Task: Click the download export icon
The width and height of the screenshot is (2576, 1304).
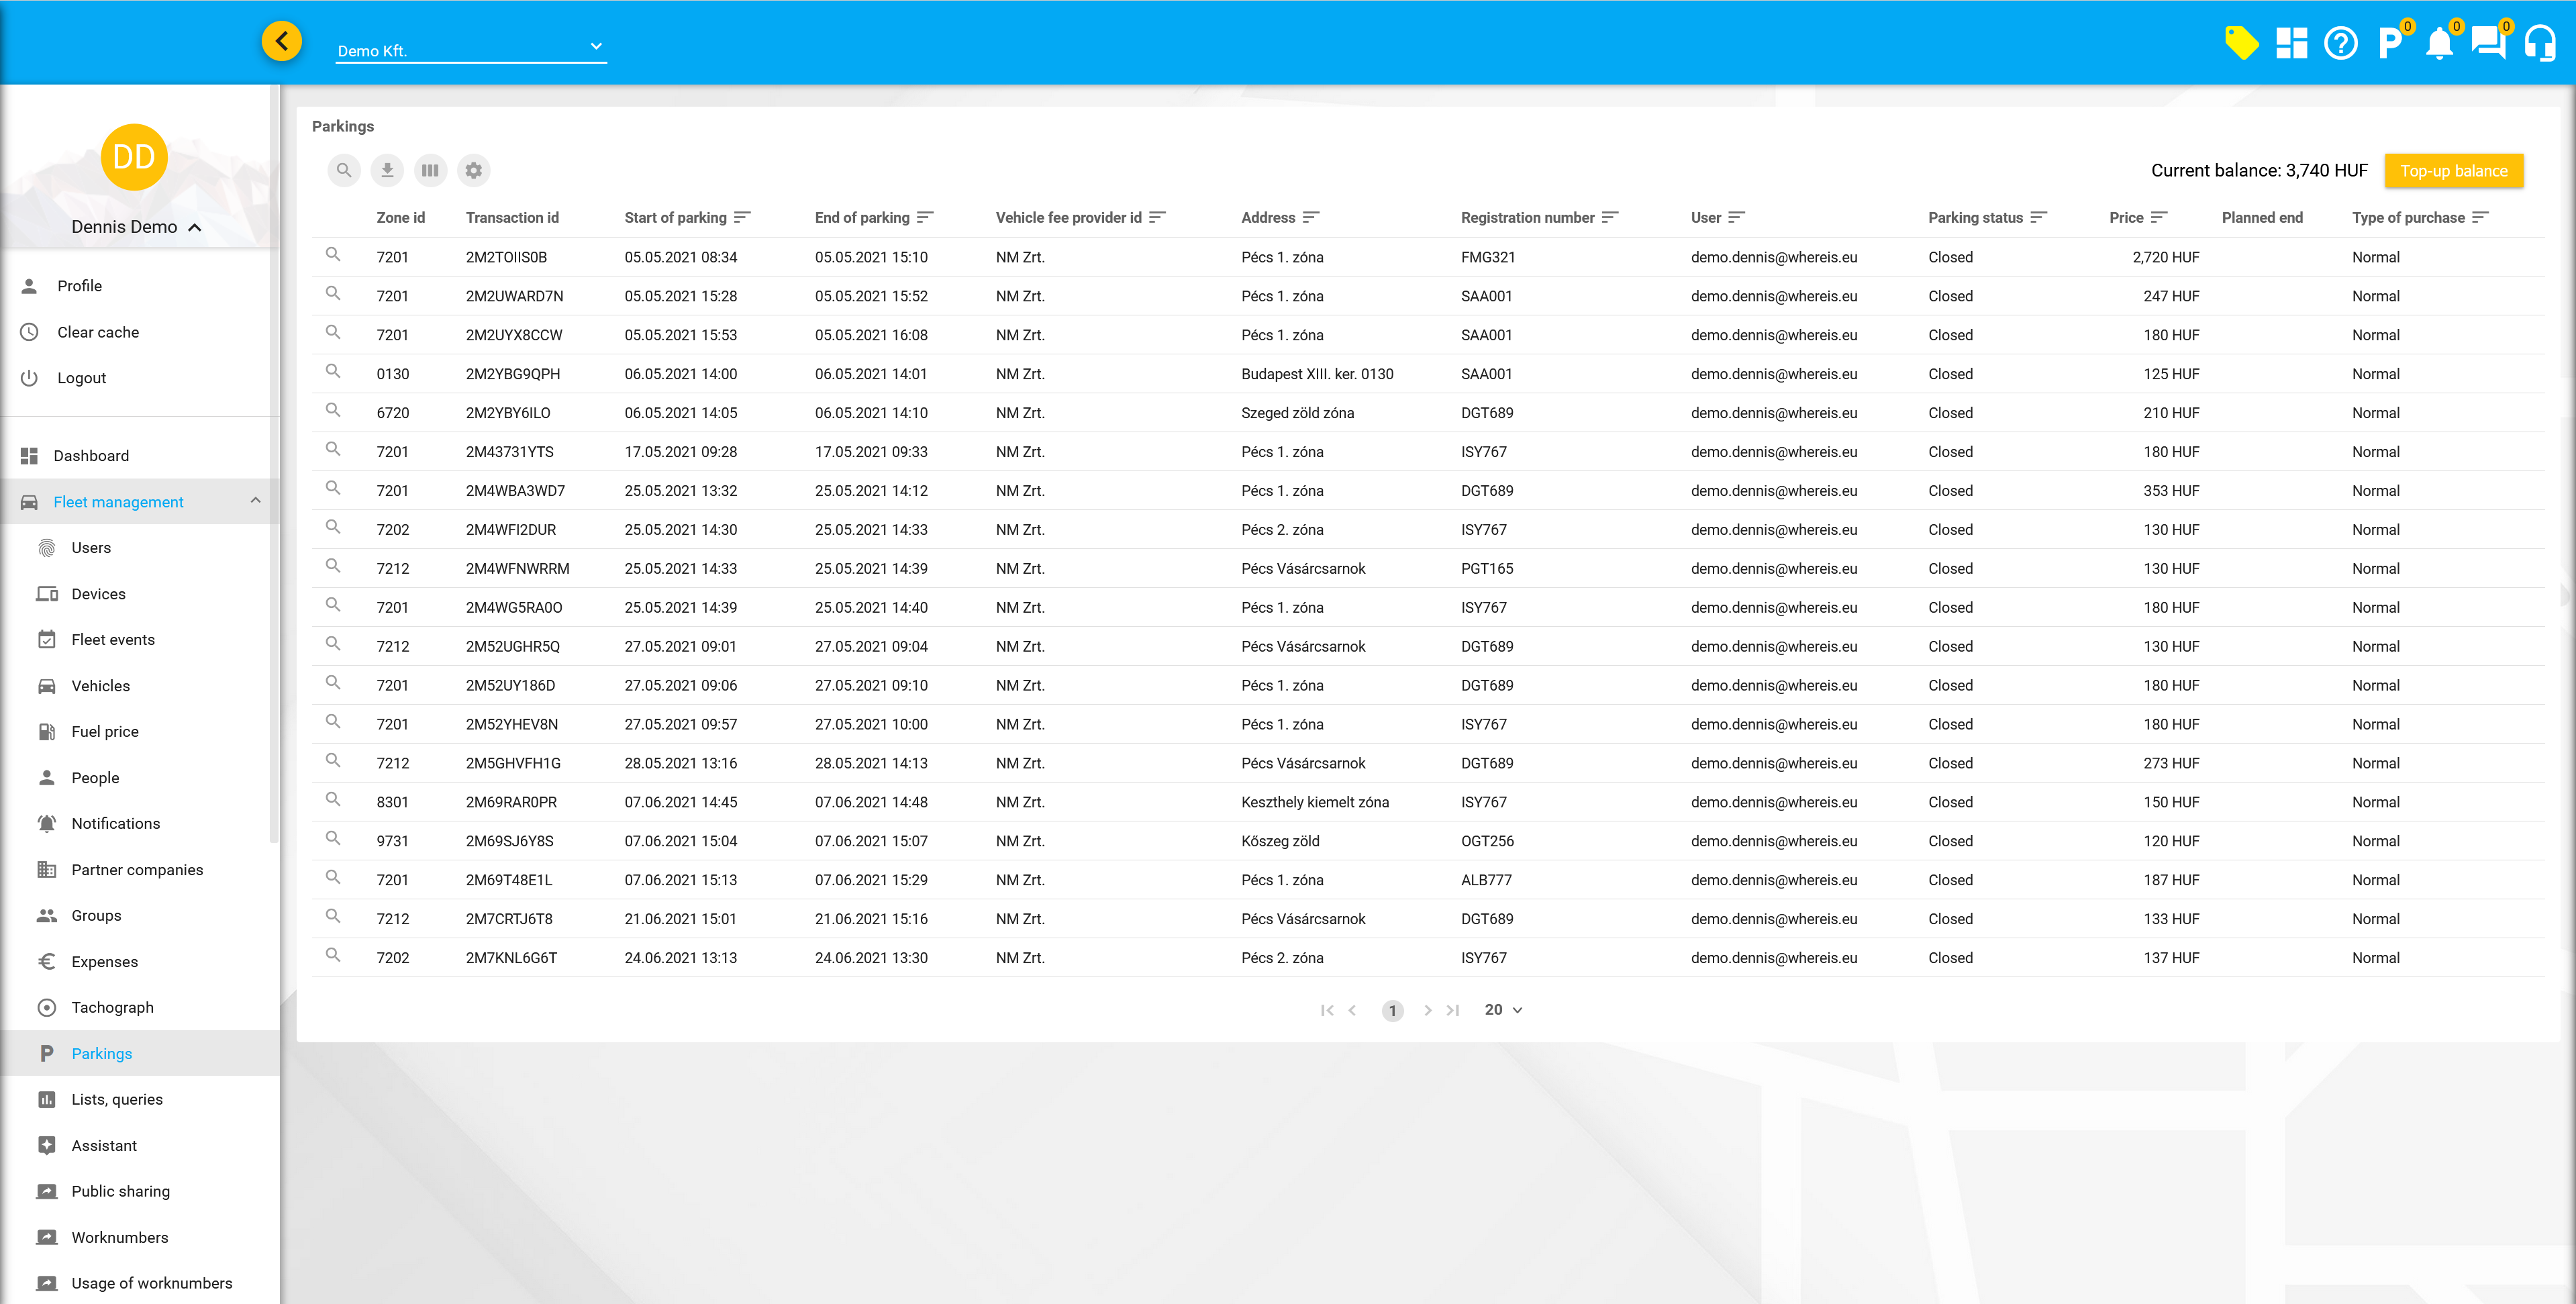Action: tap(387, 171)
